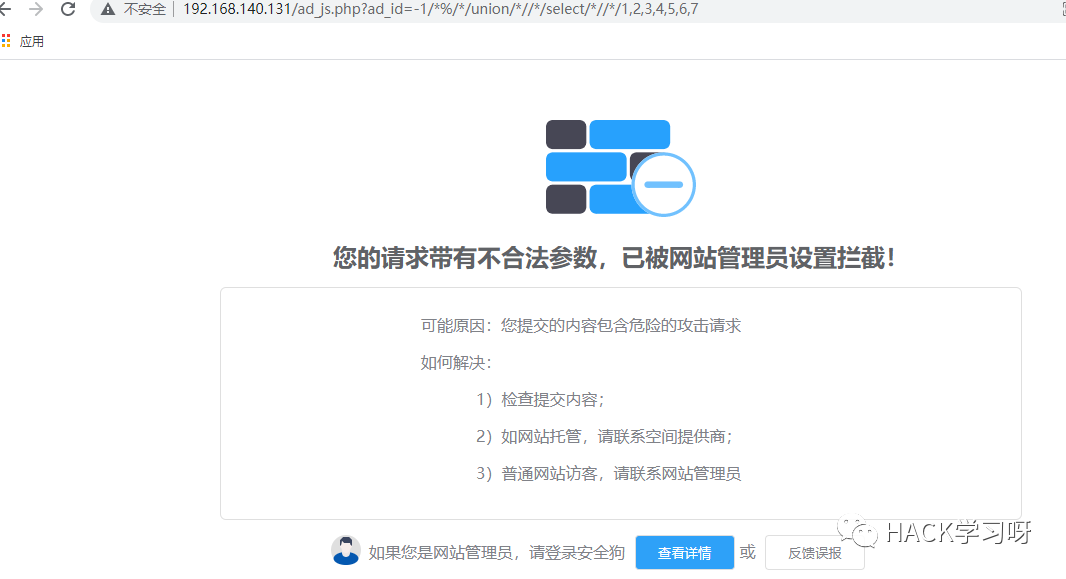The height and width of the screenshot is (579, 1066).
Task: Click the browser forward arrow
Action: coord(36,10)
